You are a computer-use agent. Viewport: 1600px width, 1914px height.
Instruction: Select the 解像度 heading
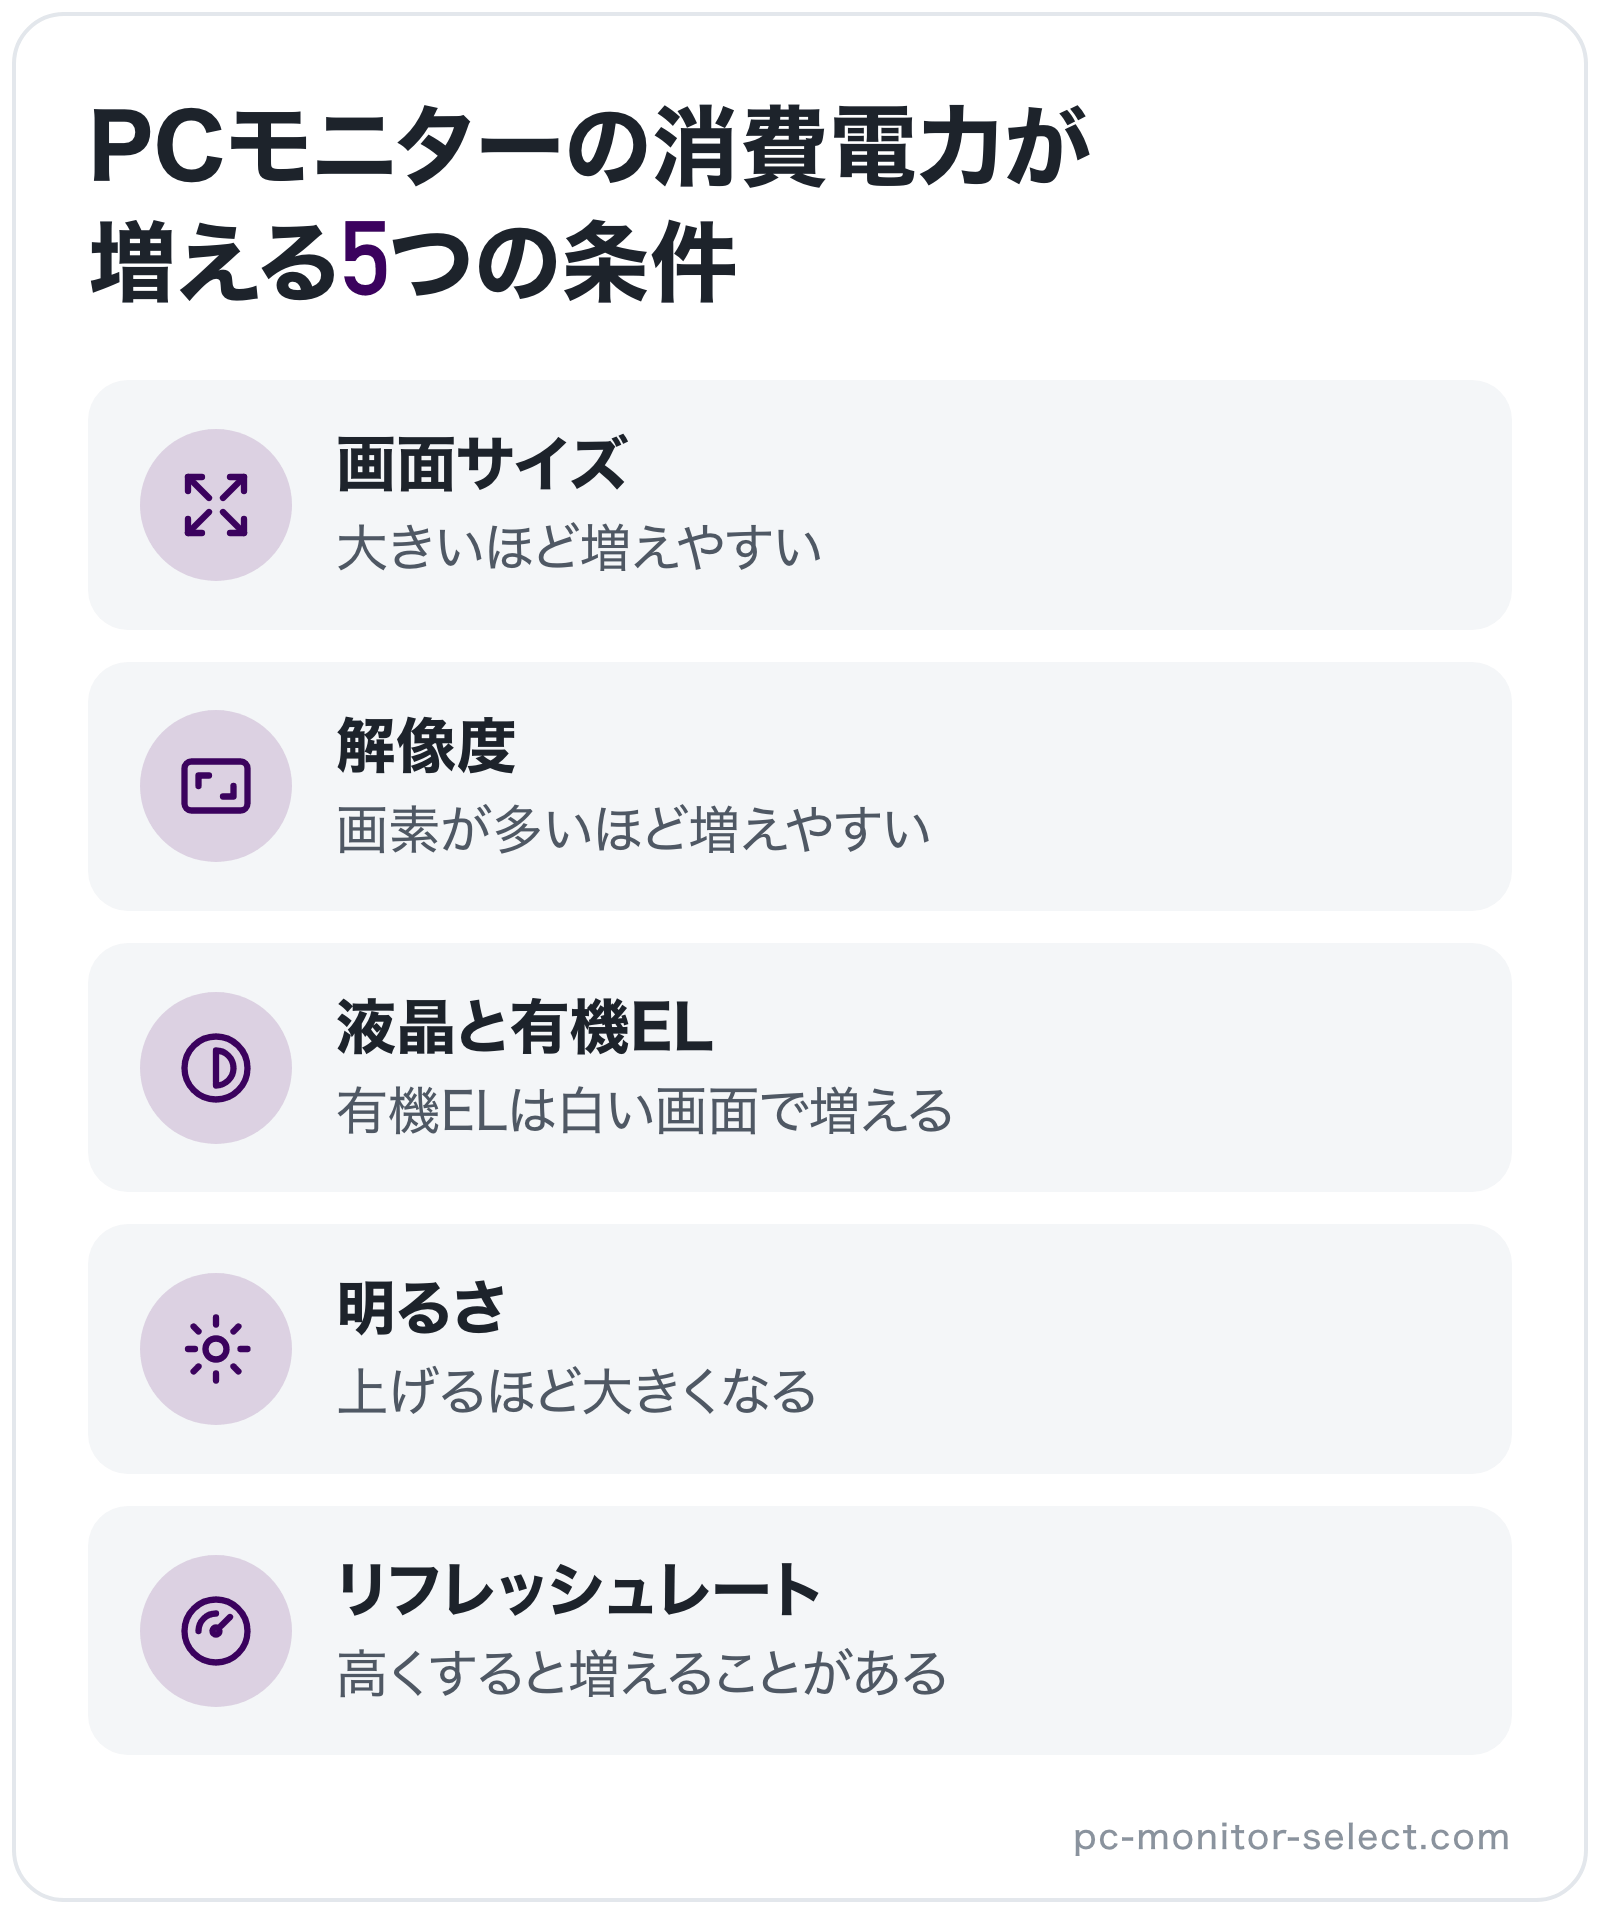pyautogui.click(x=426, y=746)
